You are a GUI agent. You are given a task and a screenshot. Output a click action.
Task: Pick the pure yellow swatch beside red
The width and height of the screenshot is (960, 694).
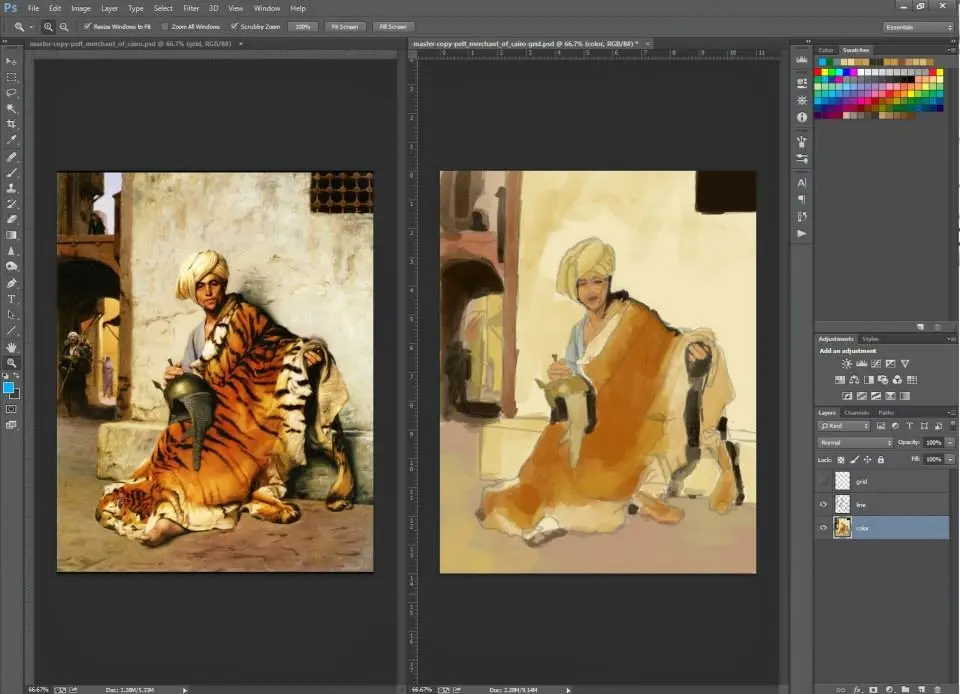(x=825, y=72)
